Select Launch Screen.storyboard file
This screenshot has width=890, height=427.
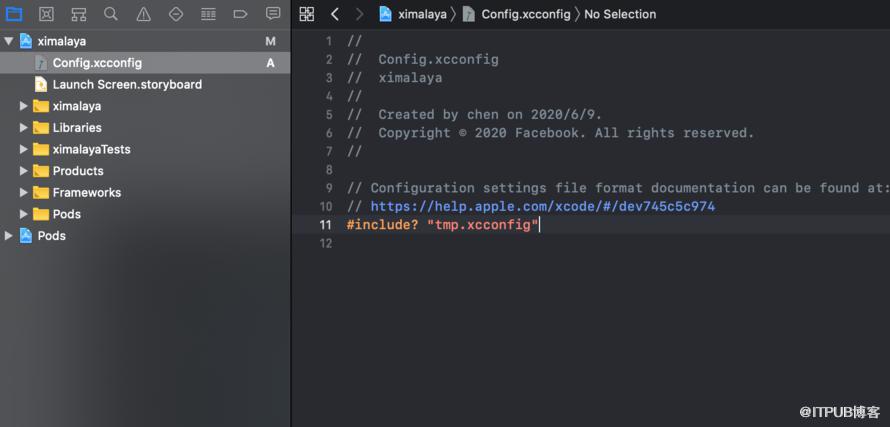pos(145,85)
